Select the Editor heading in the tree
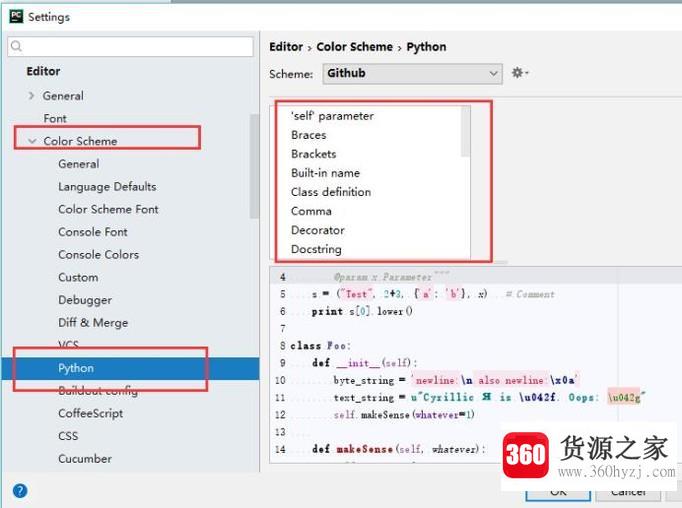The height and width of the screenshot is (508, 682). coord(43,71)
